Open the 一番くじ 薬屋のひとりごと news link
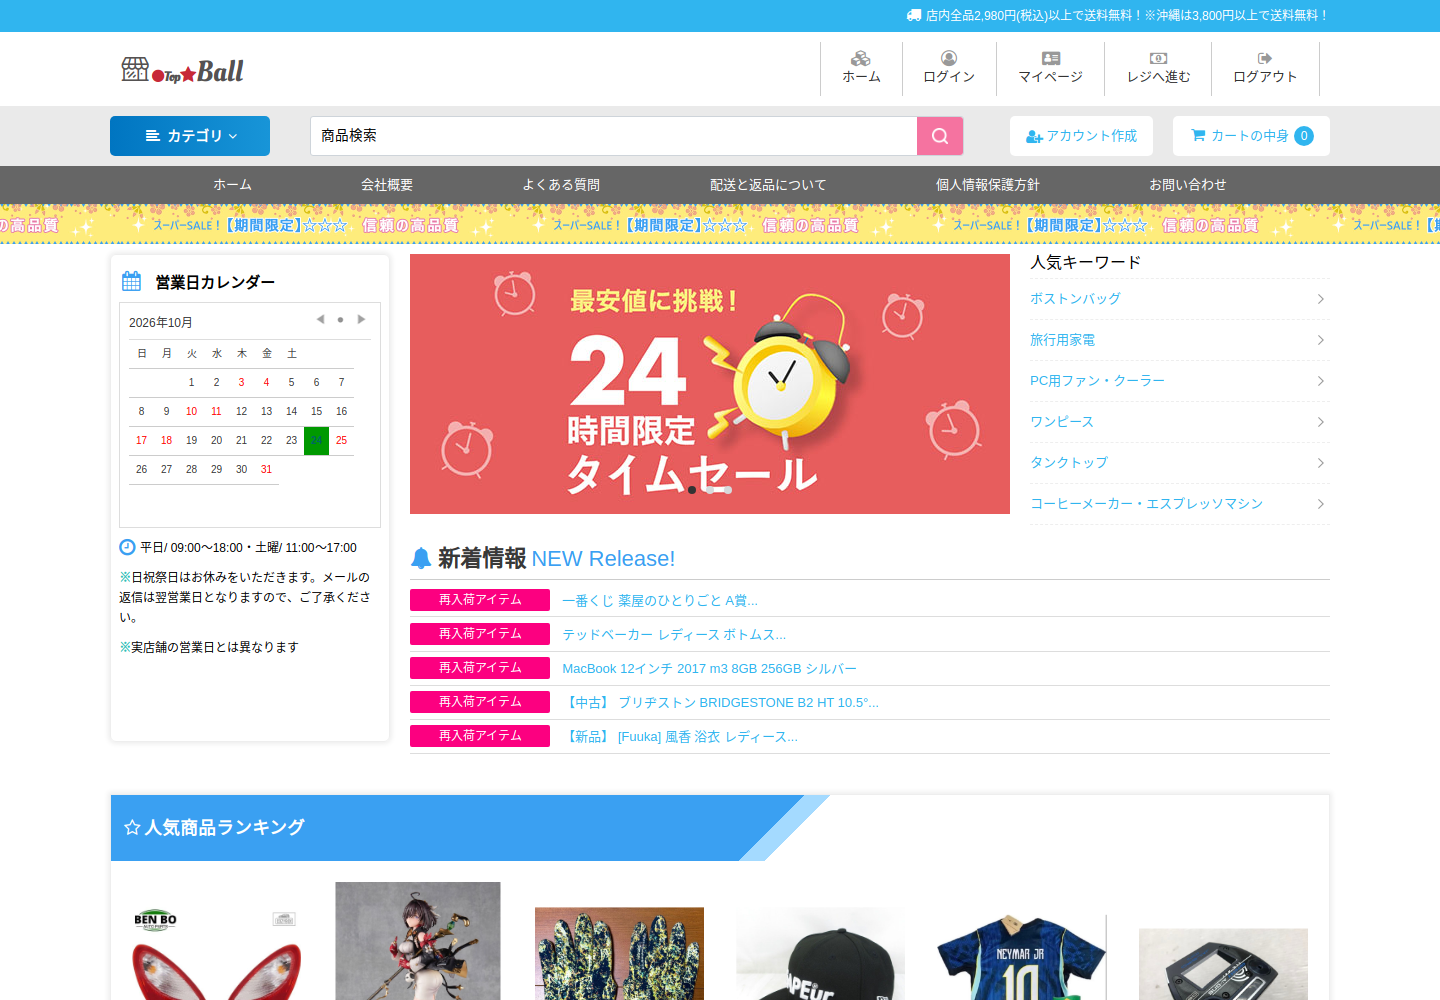 [660, 601]
